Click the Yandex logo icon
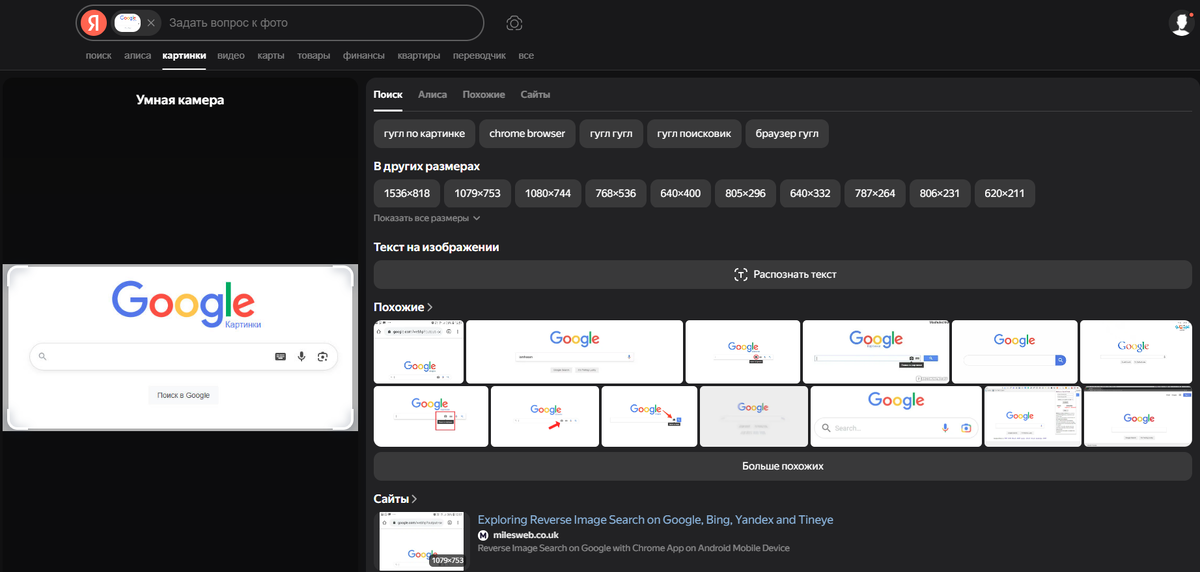The height and width of the screenshot is (572, 1200). pyautogui.click(x=94, y=22)
